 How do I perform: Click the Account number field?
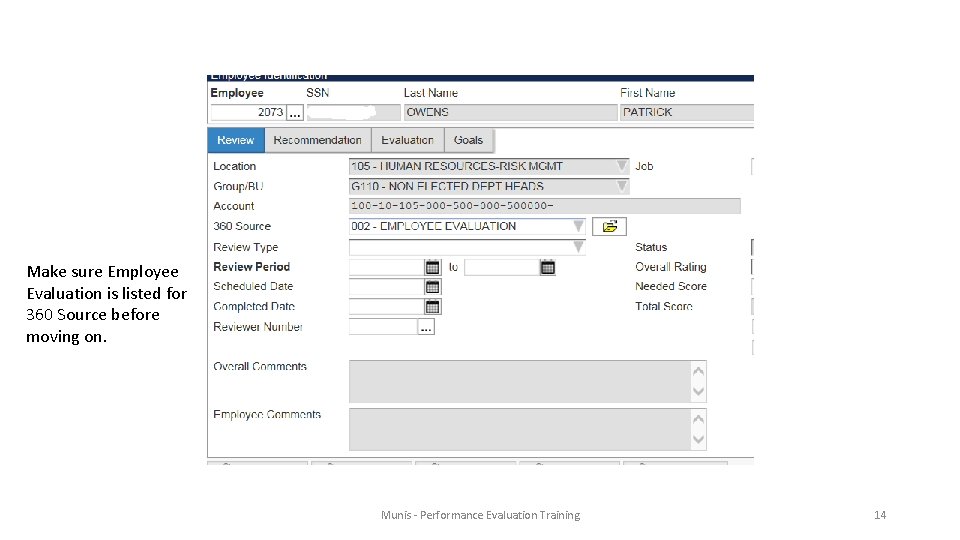[544, 206]
